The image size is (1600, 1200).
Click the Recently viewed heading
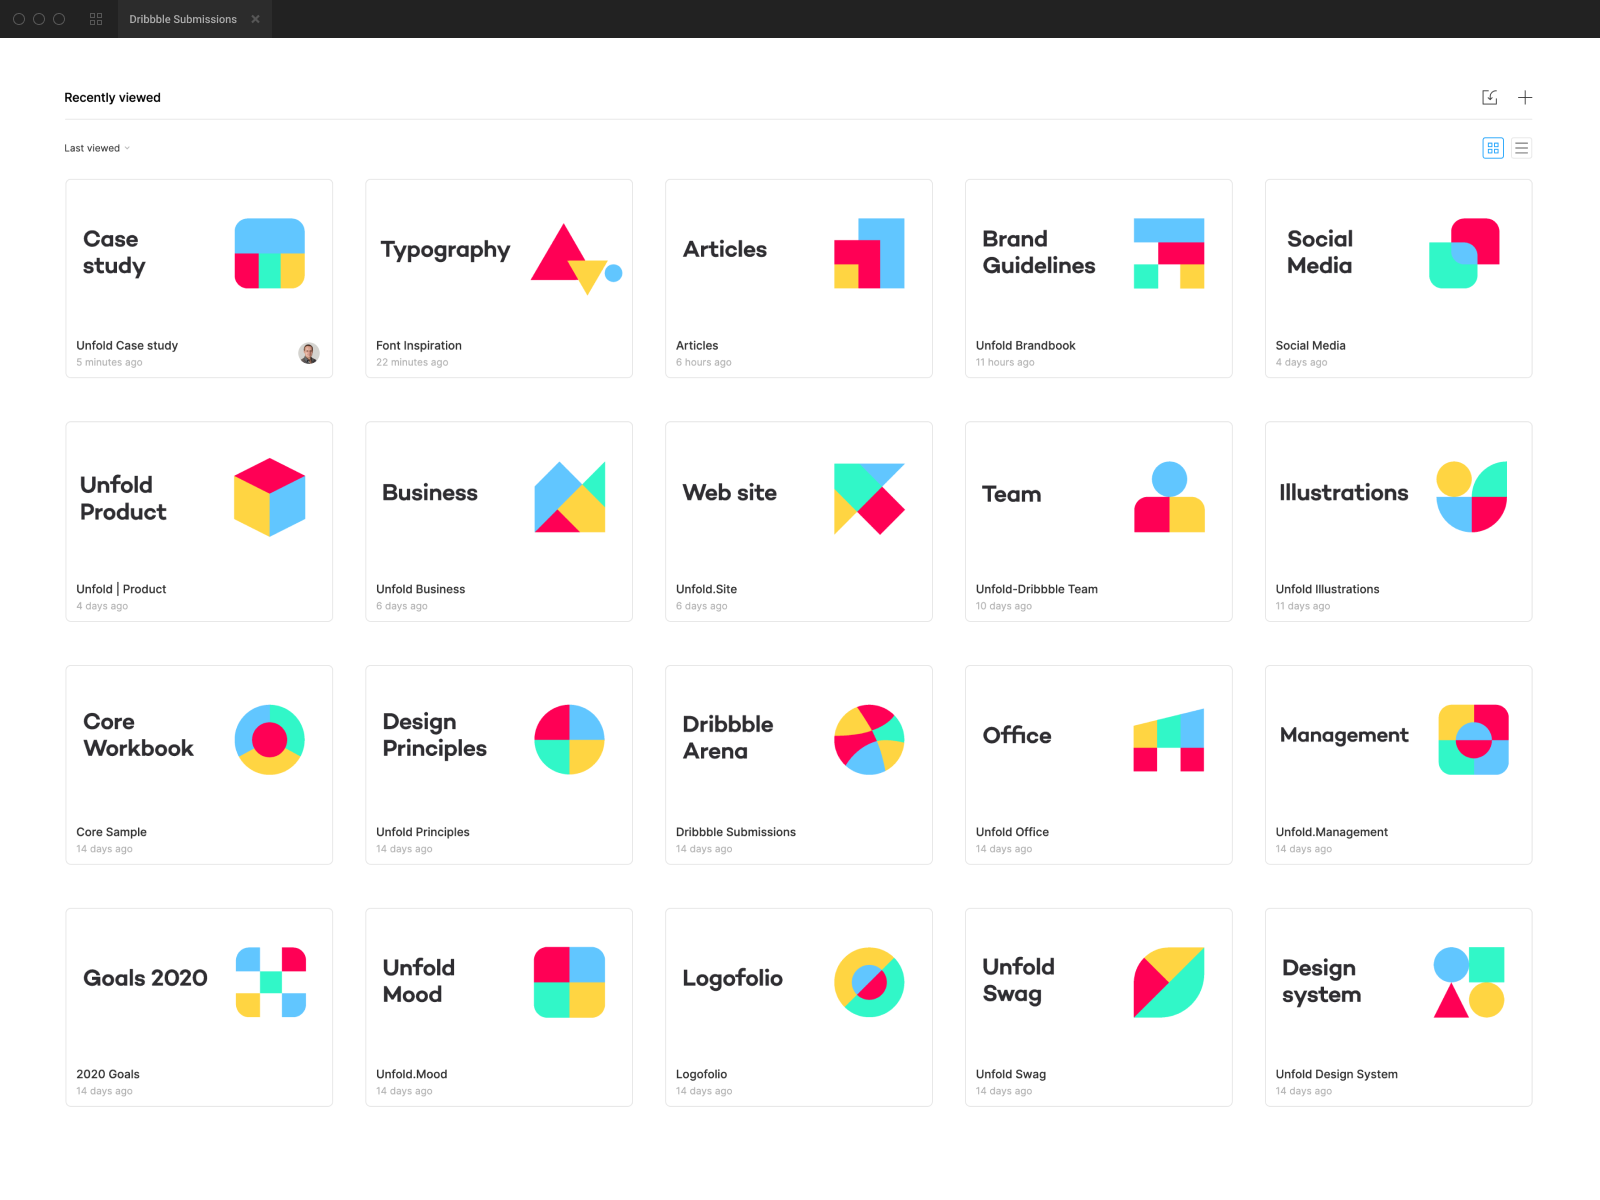tap(112, 97)
